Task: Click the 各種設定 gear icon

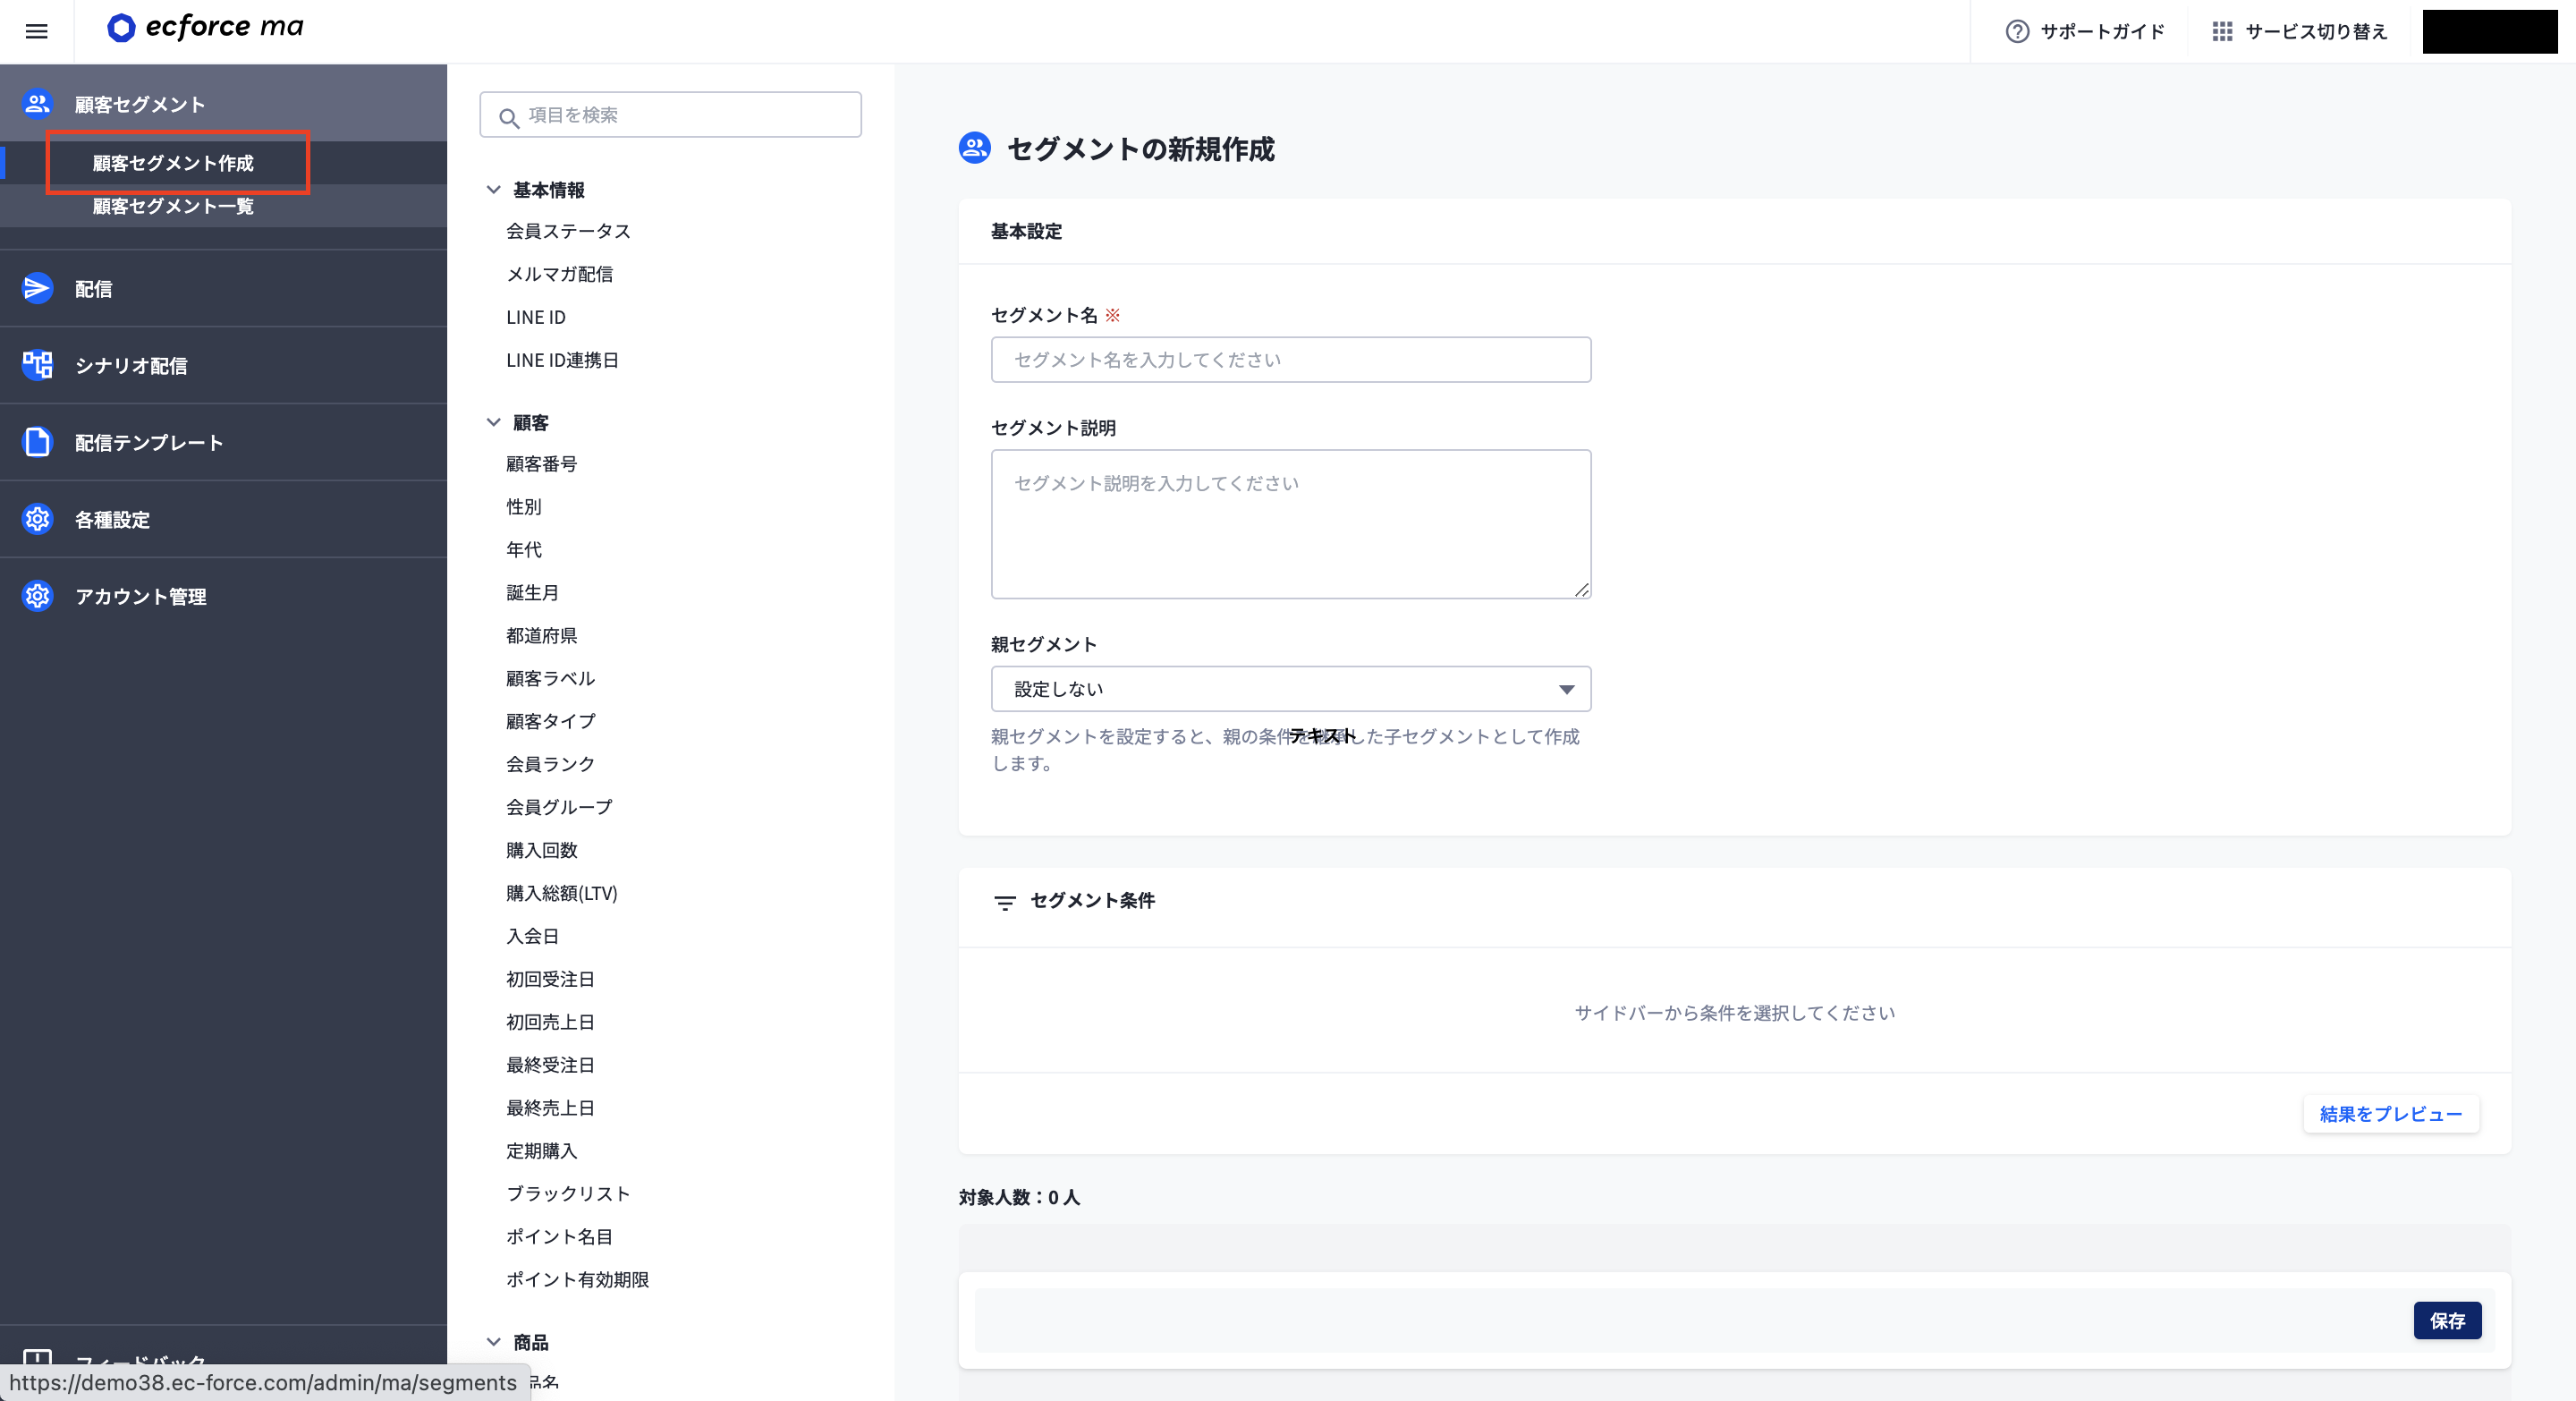Action: pyautogui.click(x=36, y=519)
